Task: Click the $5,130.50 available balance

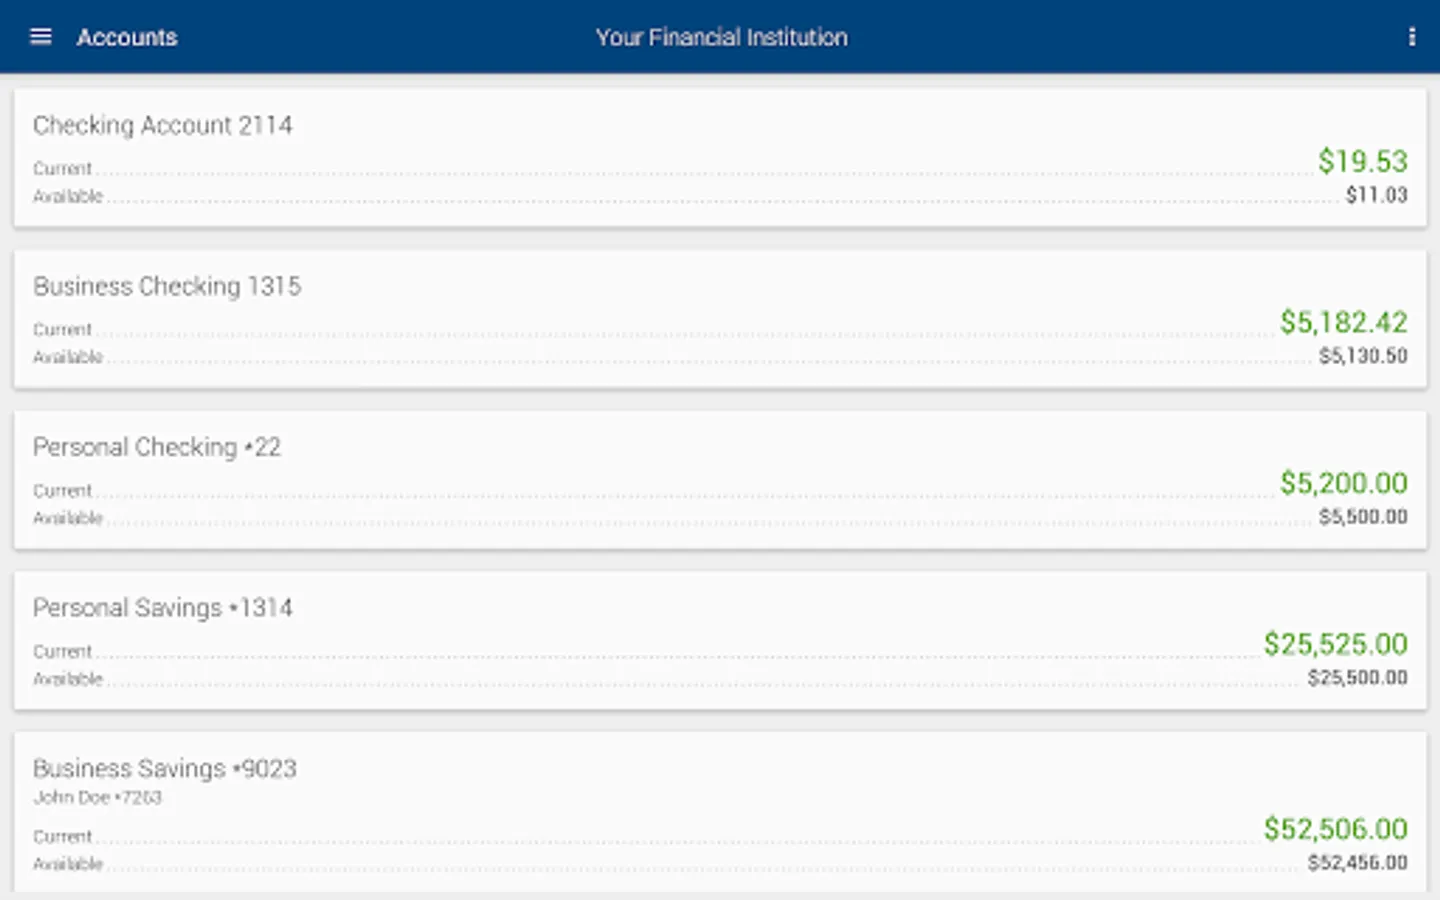Action: 1362,356
